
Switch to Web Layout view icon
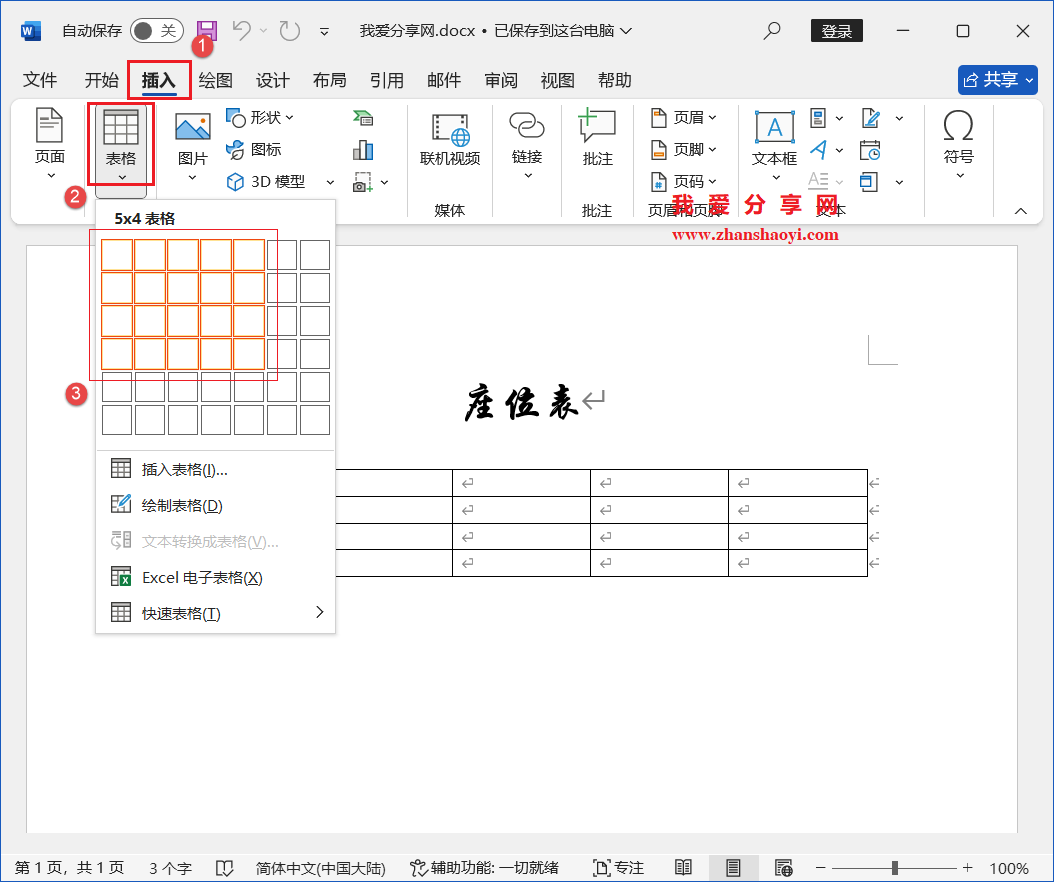coord(783,867)
